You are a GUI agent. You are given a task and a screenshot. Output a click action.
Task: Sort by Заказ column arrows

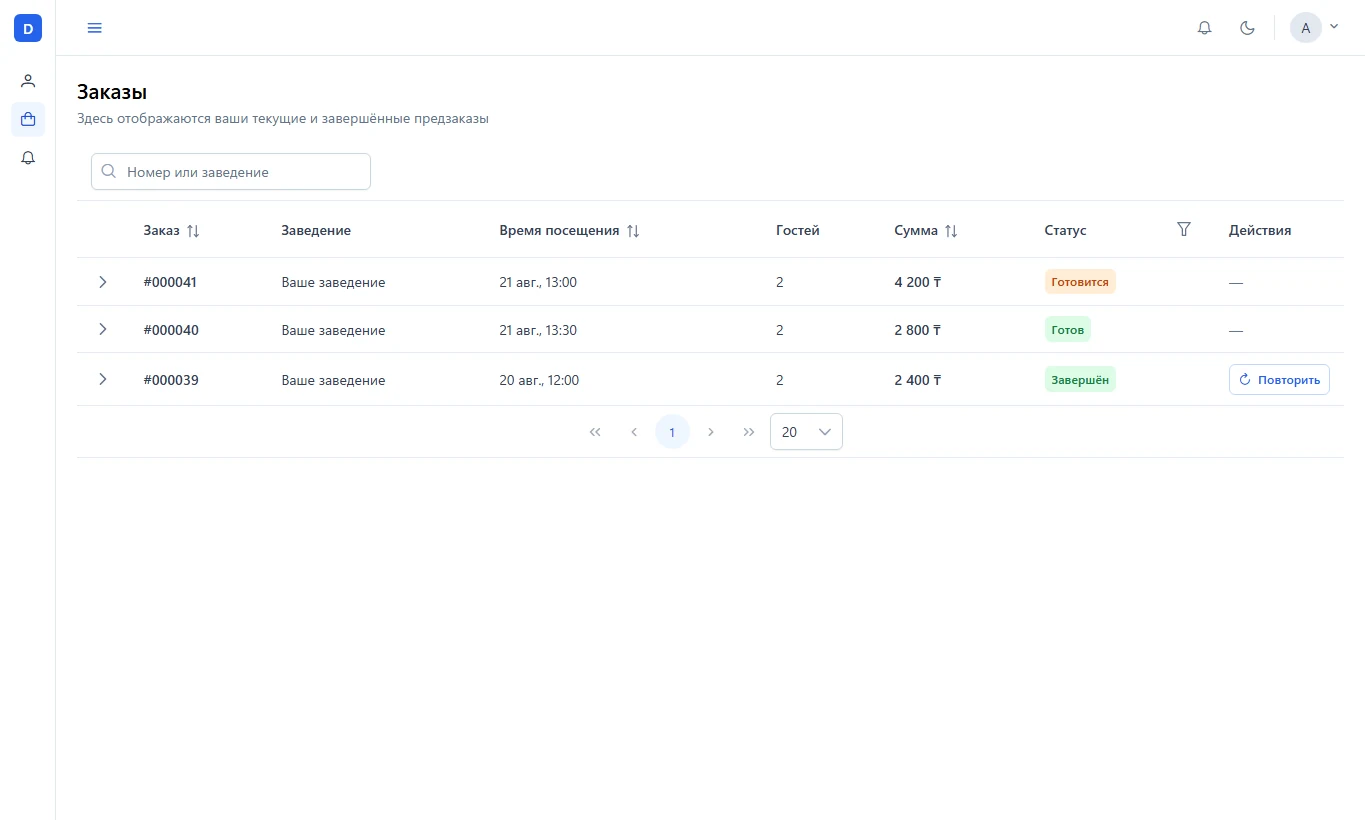(x=193, y=231)
